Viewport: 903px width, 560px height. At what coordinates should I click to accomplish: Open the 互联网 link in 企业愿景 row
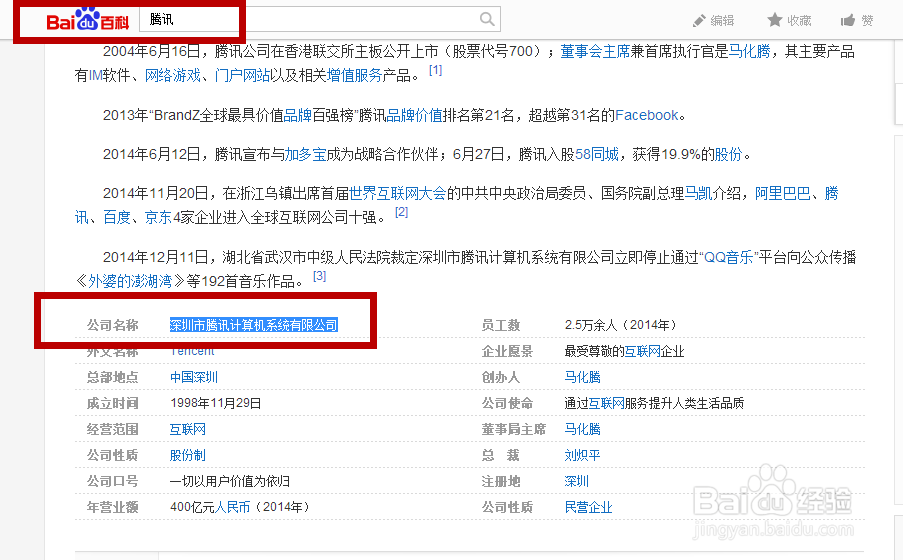tap(642, 351)
